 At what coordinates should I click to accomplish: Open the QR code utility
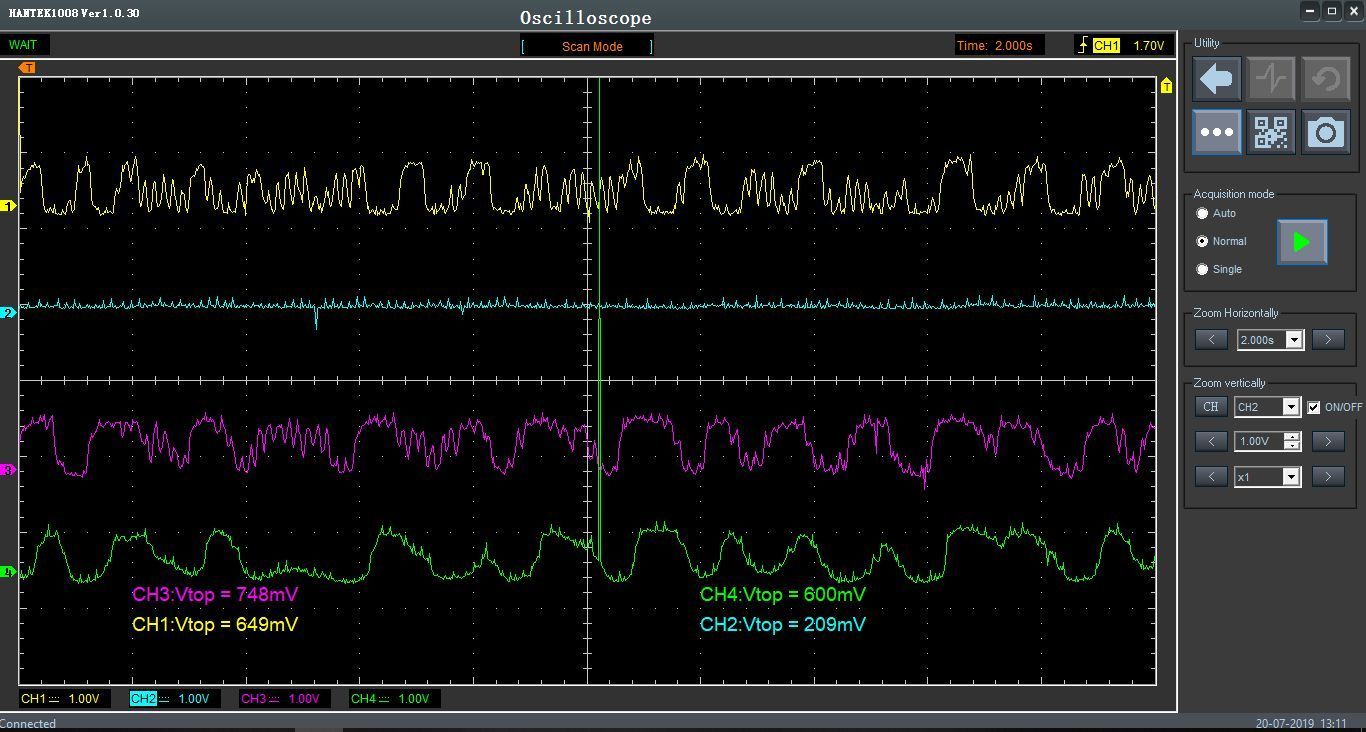tap(1271, 132)
